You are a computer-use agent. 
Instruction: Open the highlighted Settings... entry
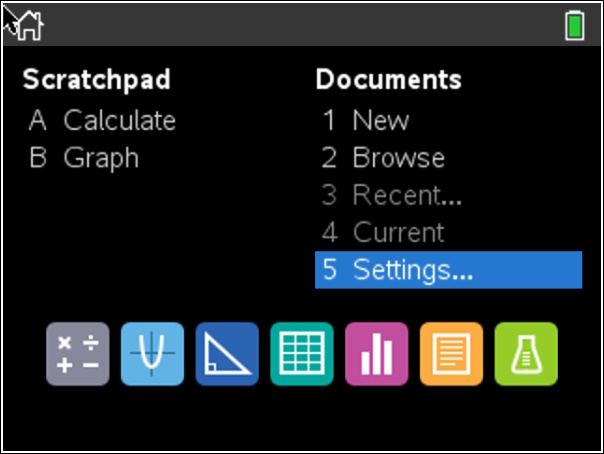tap(448, 270)
